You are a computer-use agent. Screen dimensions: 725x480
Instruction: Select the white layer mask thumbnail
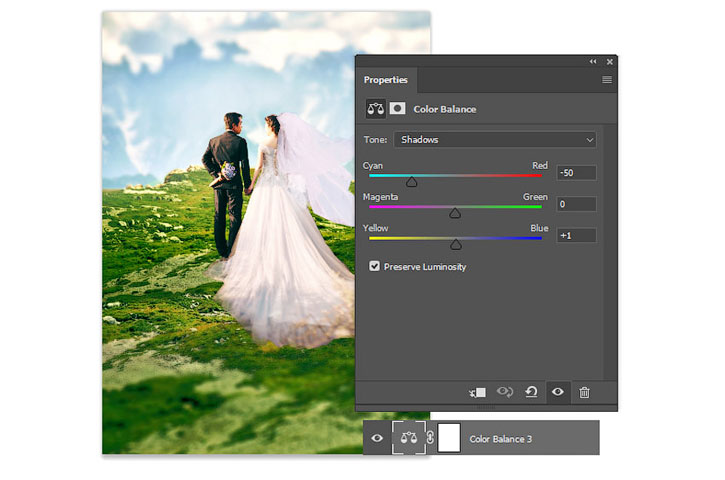point(449,437)
